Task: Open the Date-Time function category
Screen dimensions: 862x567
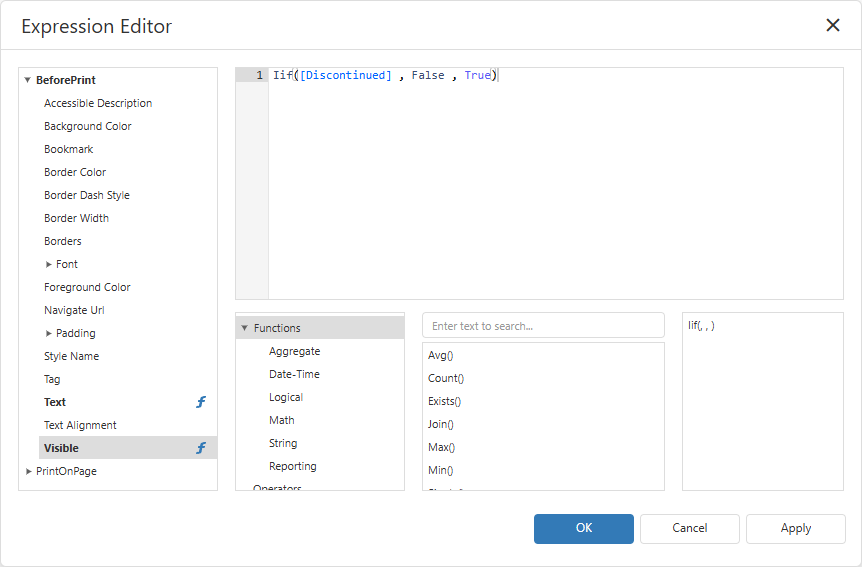Action: coord(294,374)
